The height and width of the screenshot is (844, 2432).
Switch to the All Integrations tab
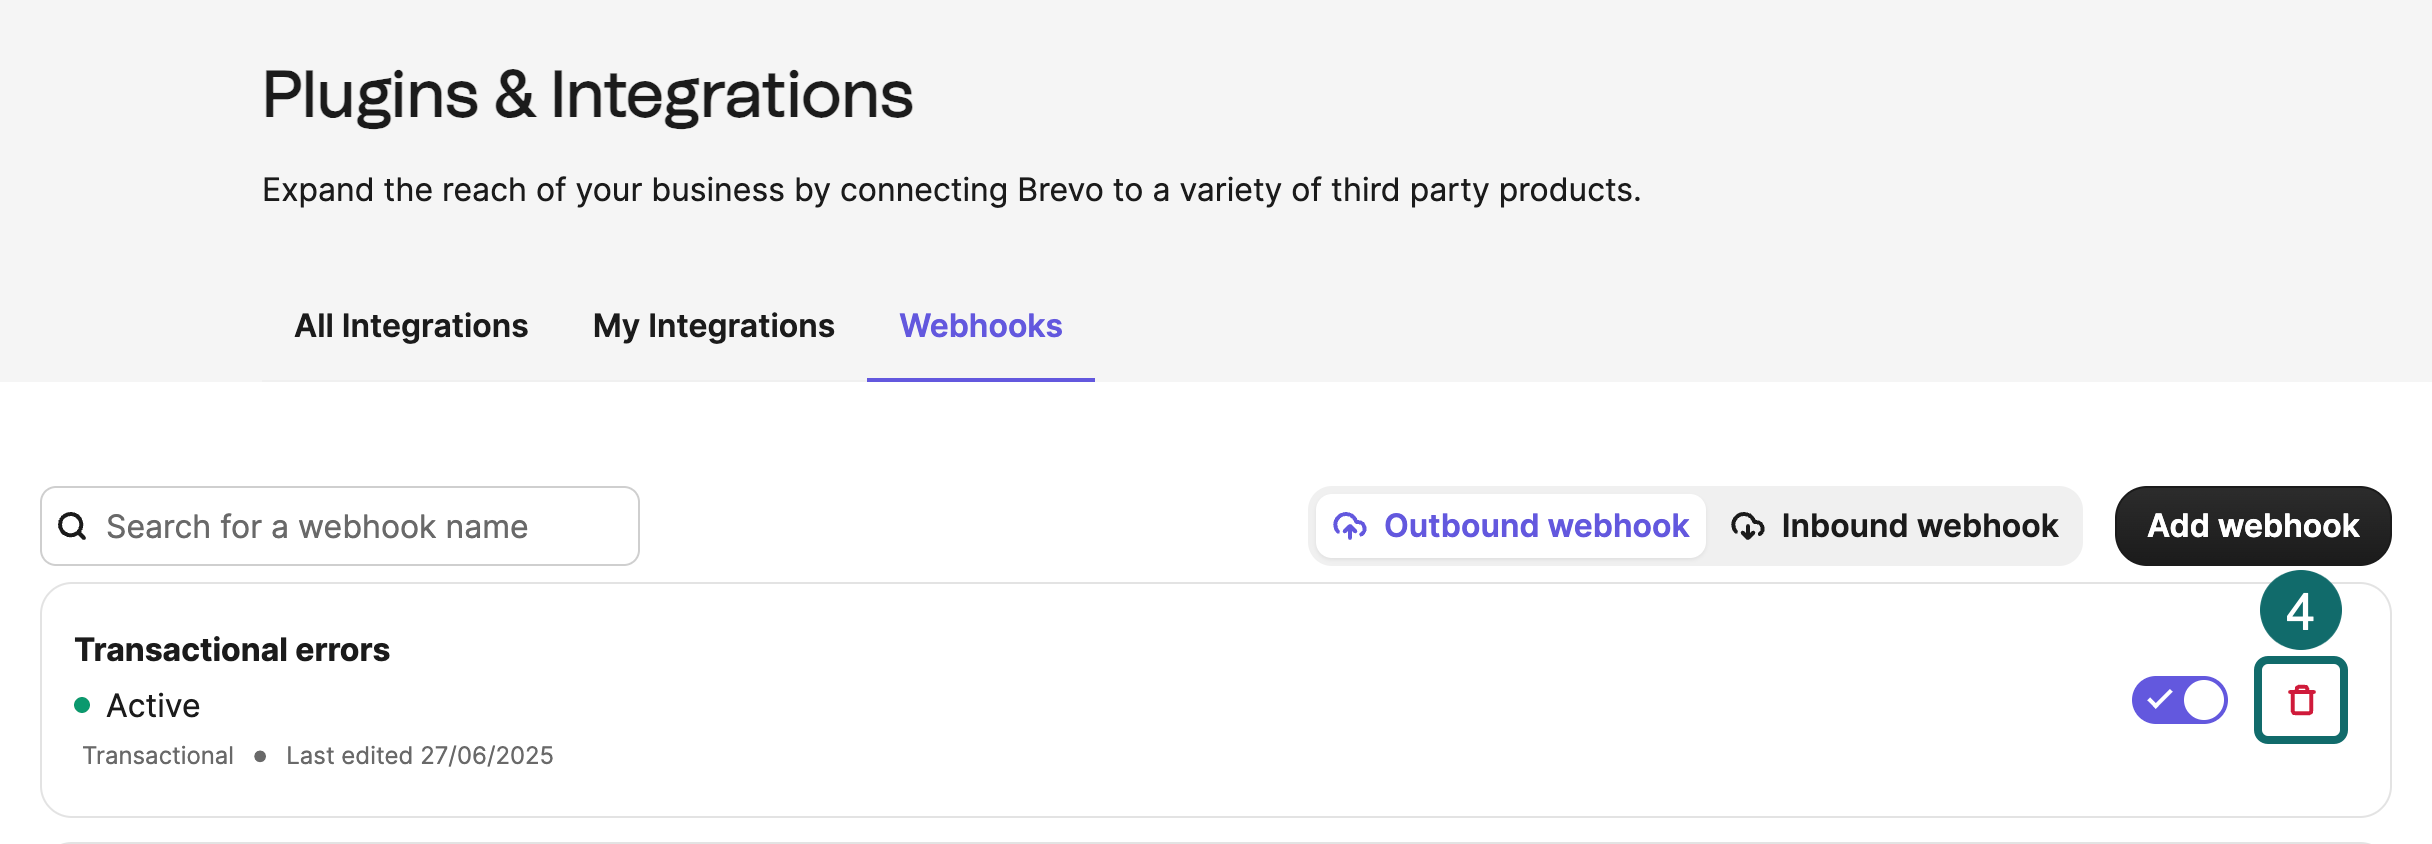410,325
